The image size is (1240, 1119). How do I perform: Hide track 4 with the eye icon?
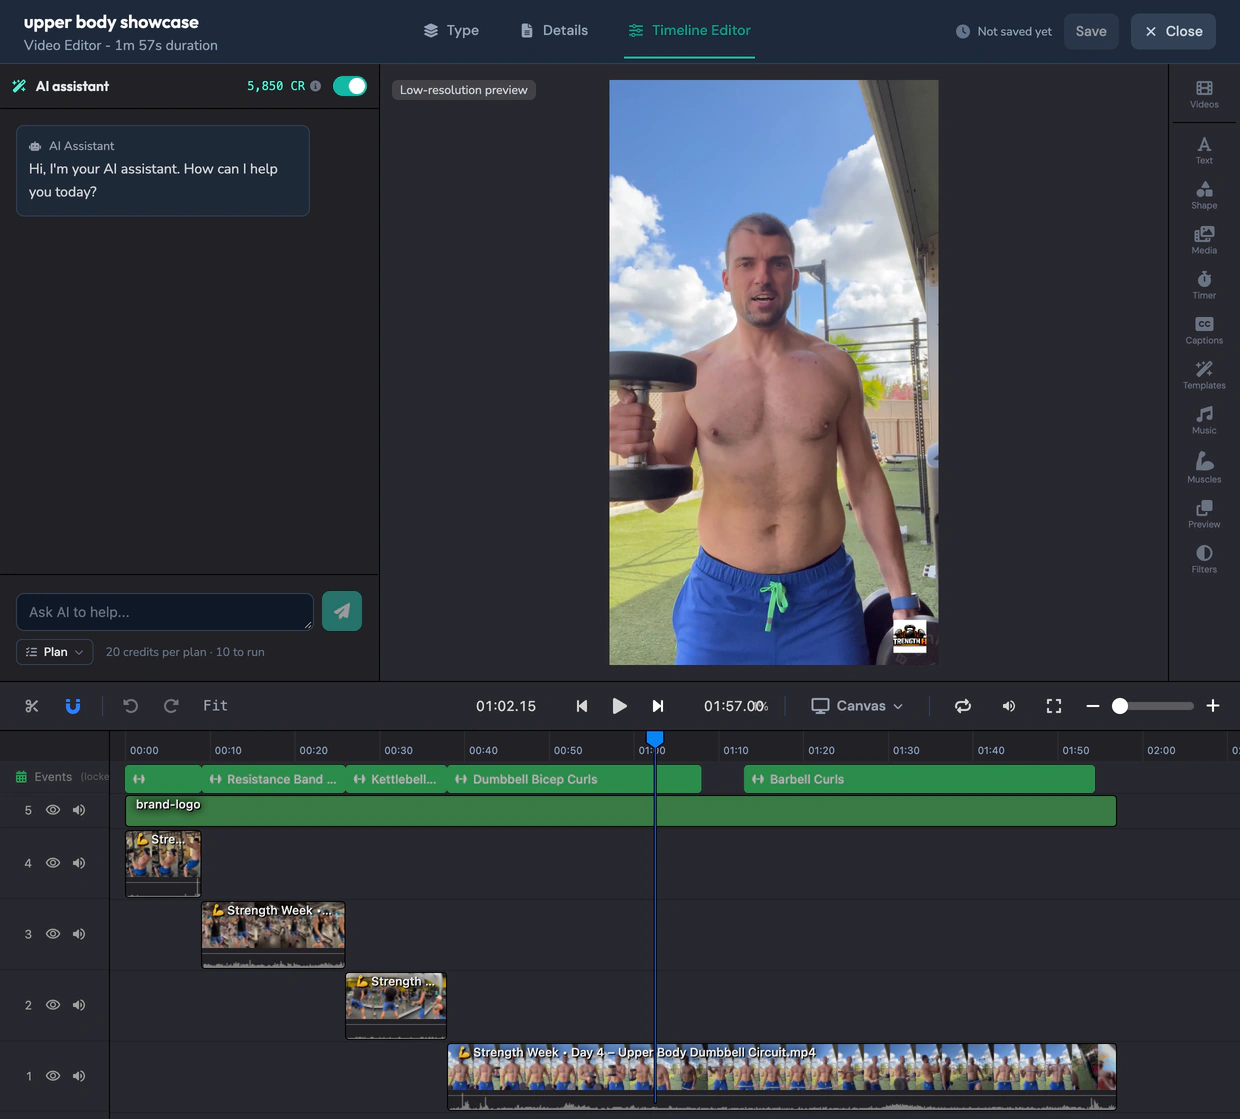[53, 863]
